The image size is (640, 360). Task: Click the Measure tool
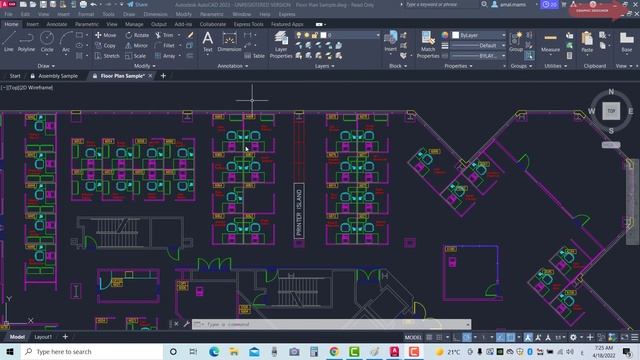click(x=550, y=42)
